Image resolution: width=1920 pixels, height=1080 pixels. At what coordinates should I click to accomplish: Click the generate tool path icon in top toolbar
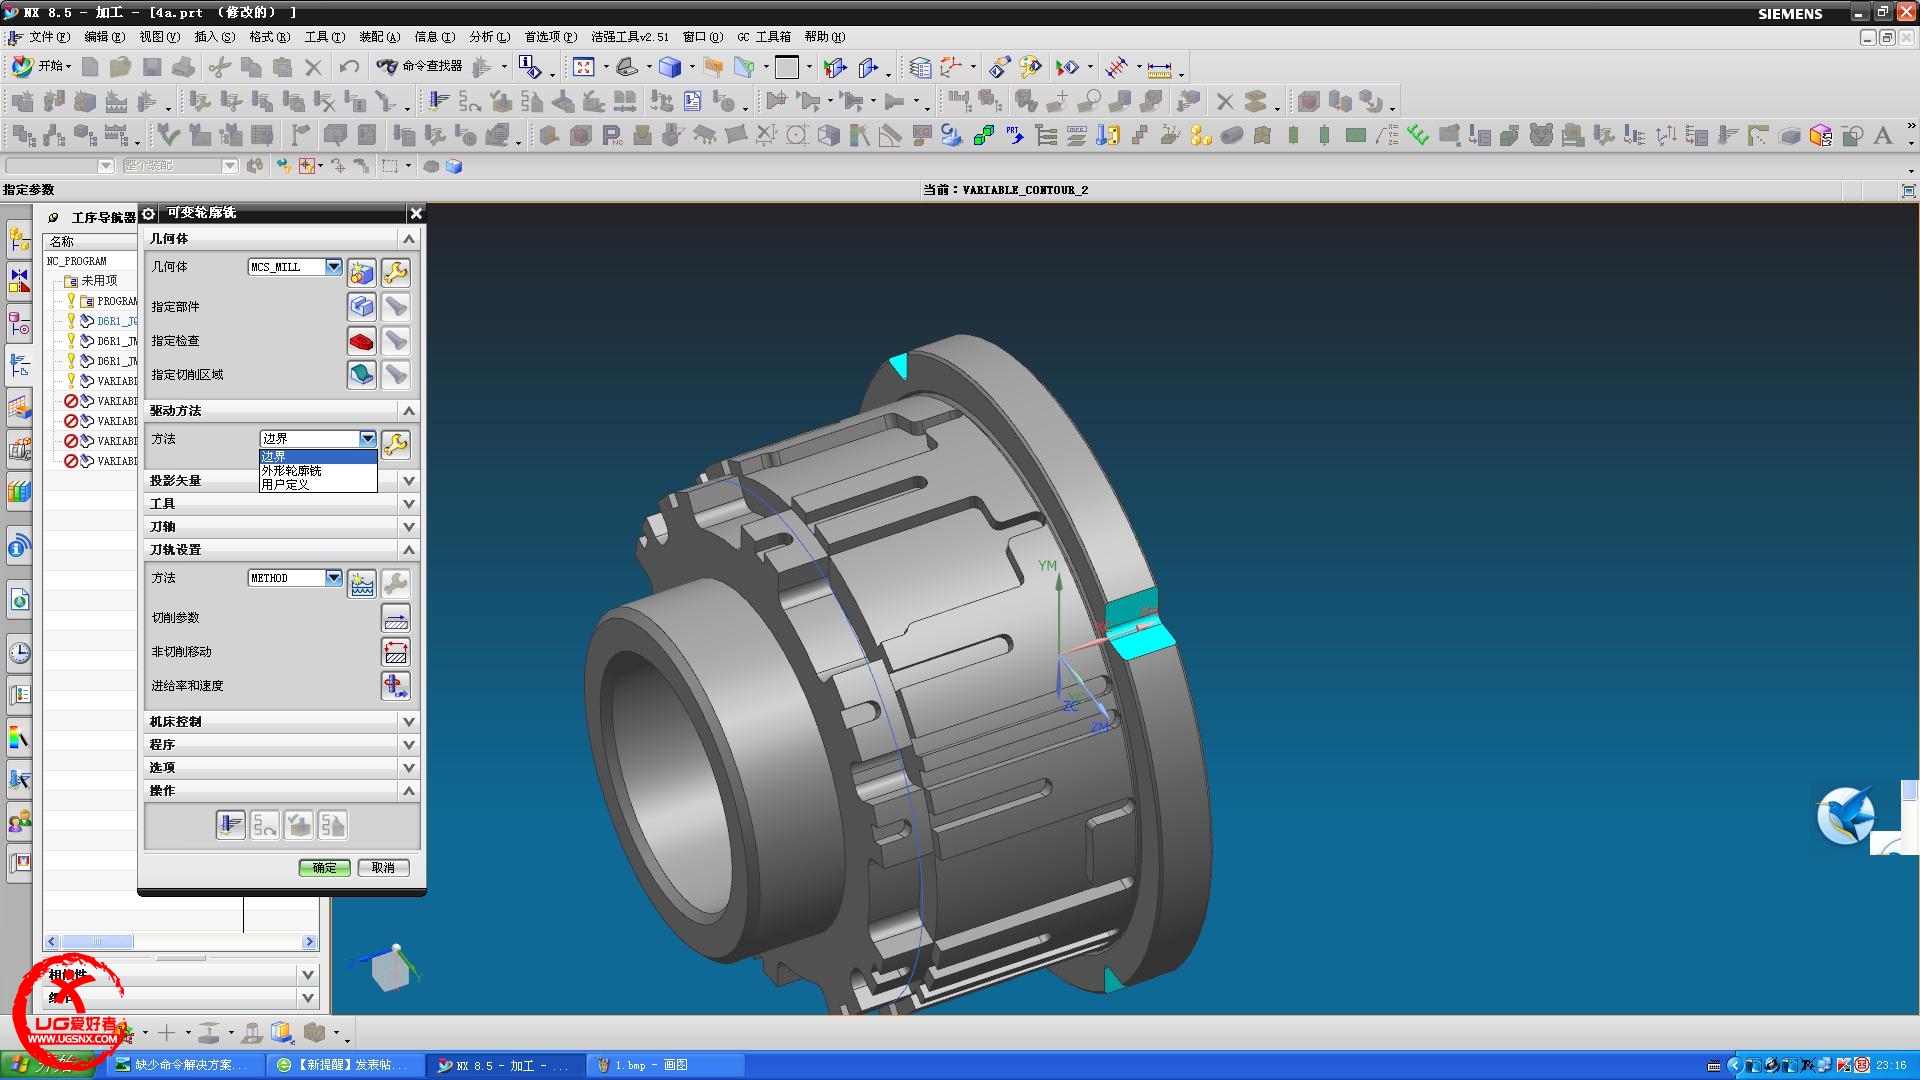439,100
